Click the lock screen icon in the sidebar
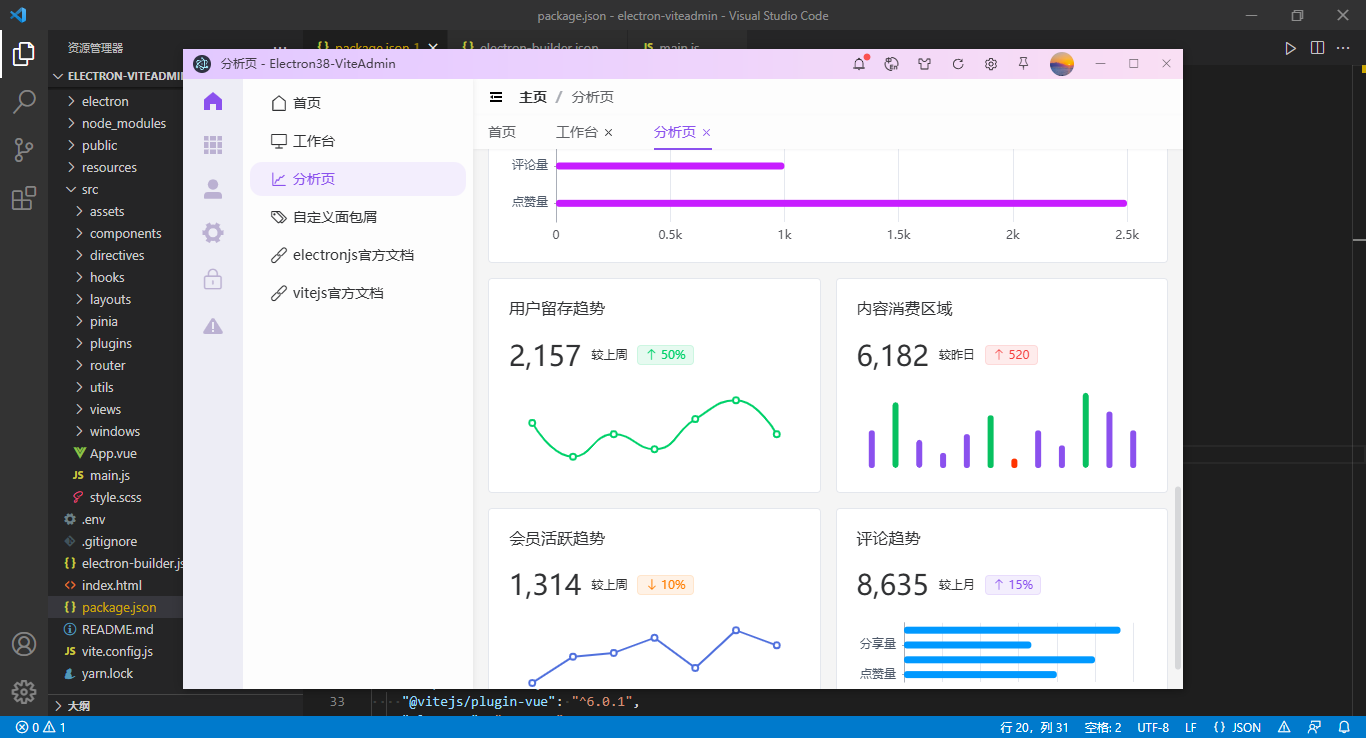 (212, 279)
